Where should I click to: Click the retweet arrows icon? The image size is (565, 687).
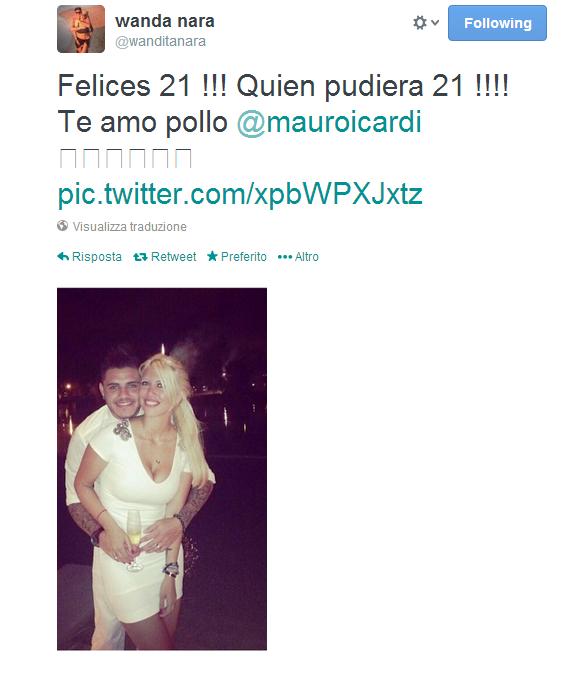(x=140, y=257)
